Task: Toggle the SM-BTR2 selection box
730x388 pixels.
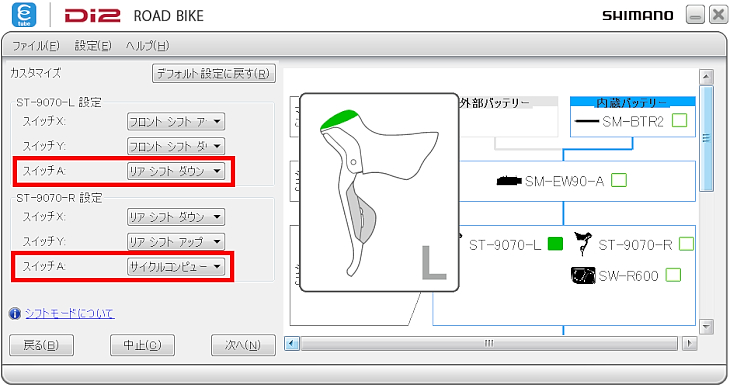Action: 680,121
